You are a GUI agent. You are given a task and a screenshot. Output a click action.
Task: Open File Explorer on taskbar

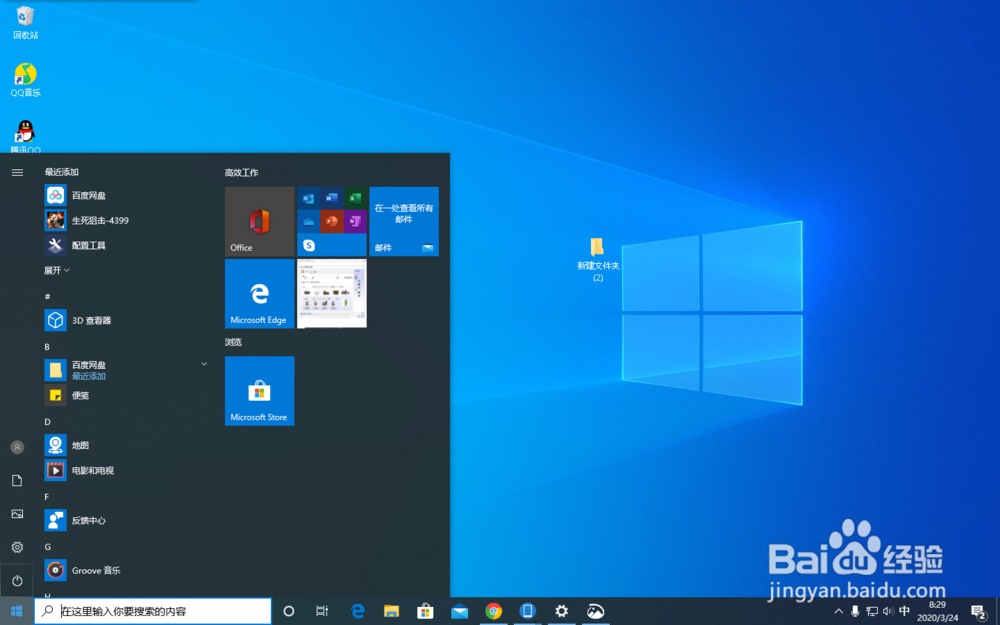(x=391, y=611)
